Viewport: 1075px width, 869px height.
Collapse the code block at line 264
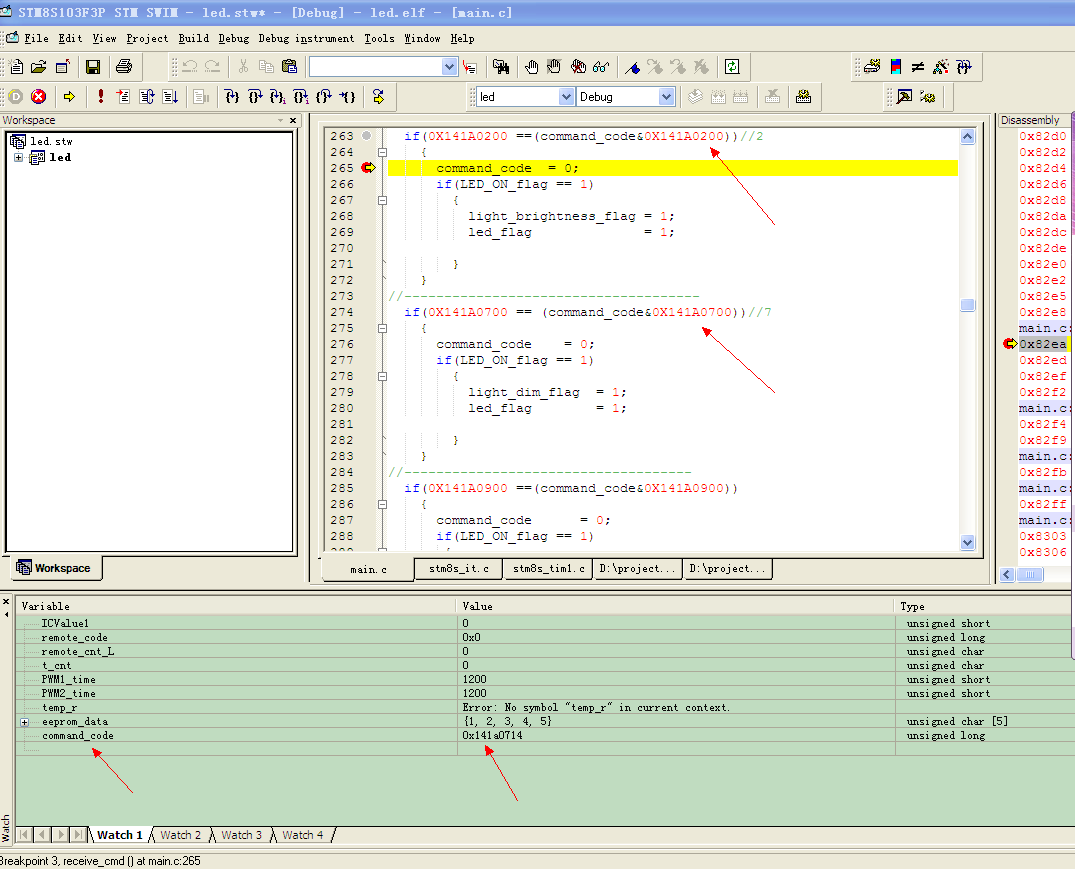click(x=383, y=153)
